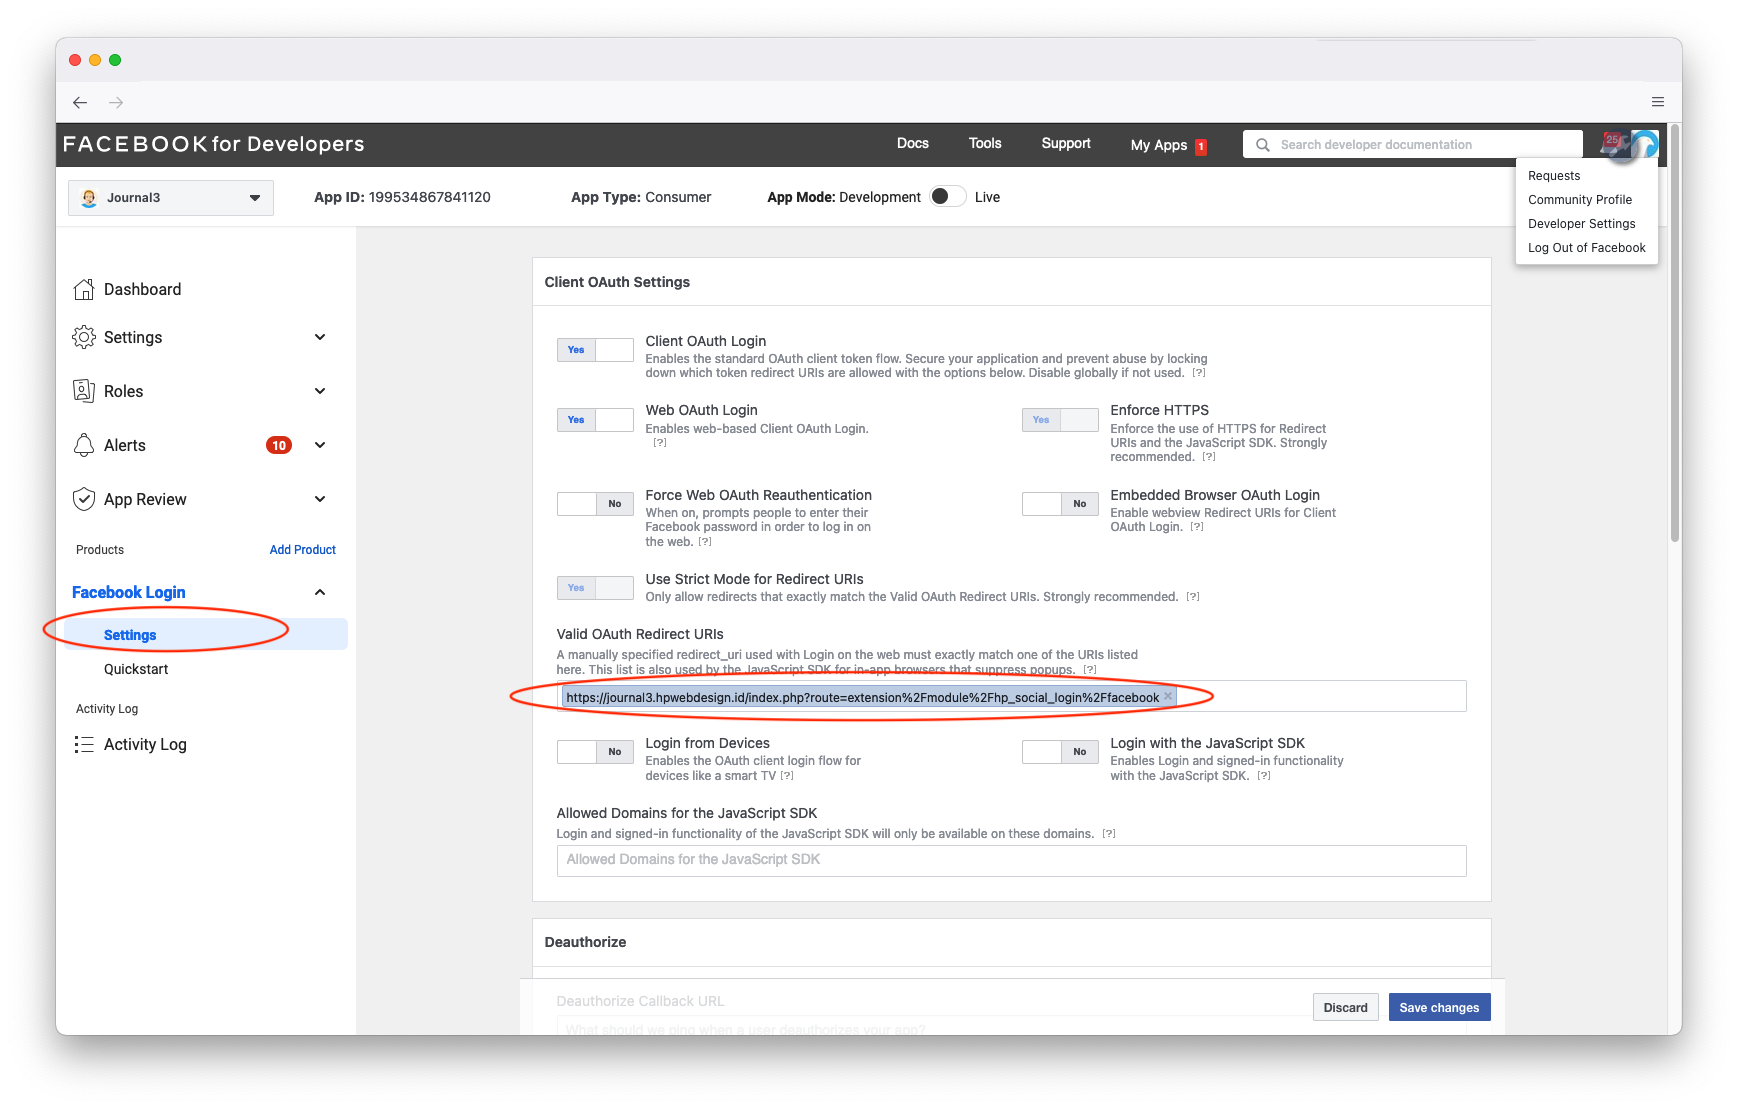Click the Add Product link
Screen dimensions: 1738x1109
[302, 550]
